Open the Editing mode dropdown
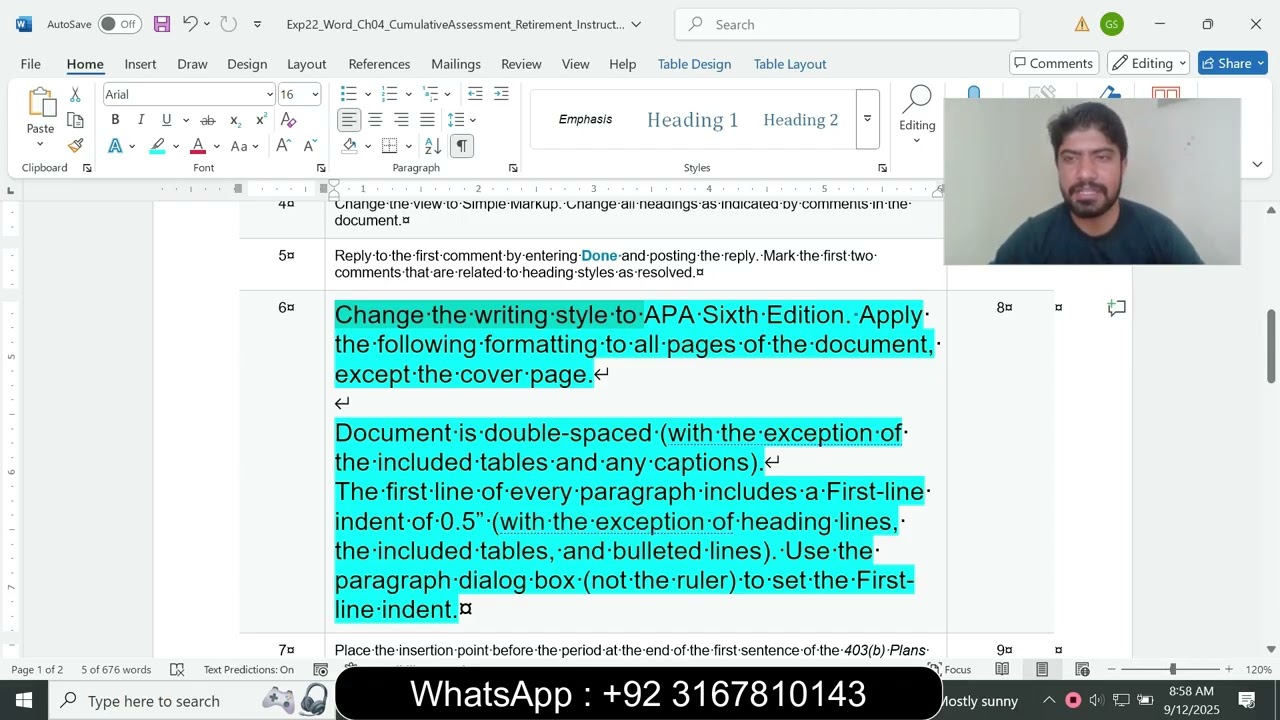This screenshot has height=720, width=1280. (1149, 63)
